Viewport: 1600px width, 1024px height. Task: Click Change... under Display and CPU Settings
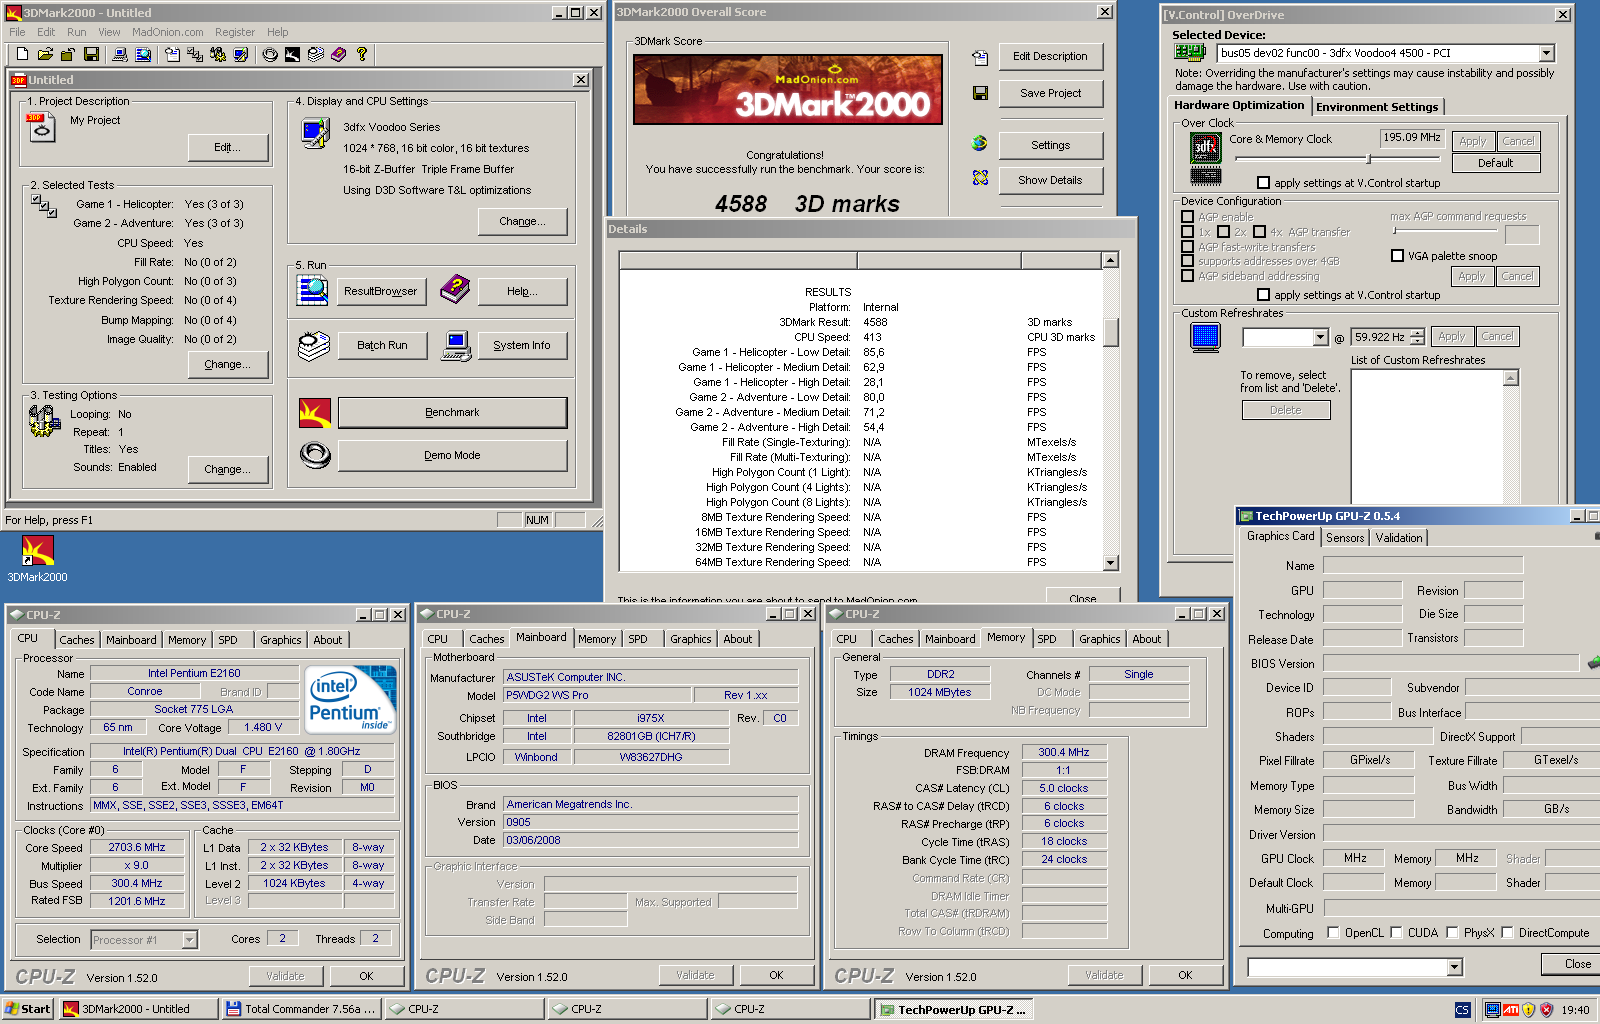pyautogui.click(x=522, y=221)
